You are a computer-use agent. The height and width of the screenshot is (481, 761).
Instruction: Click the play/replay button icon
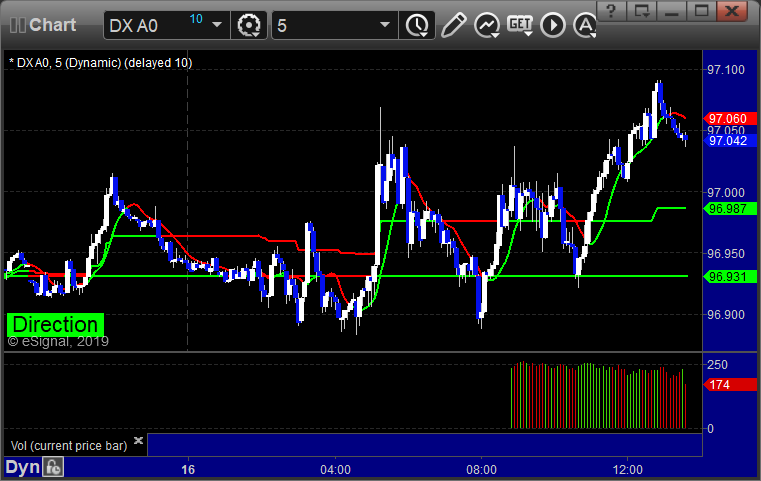coord(553,25)
